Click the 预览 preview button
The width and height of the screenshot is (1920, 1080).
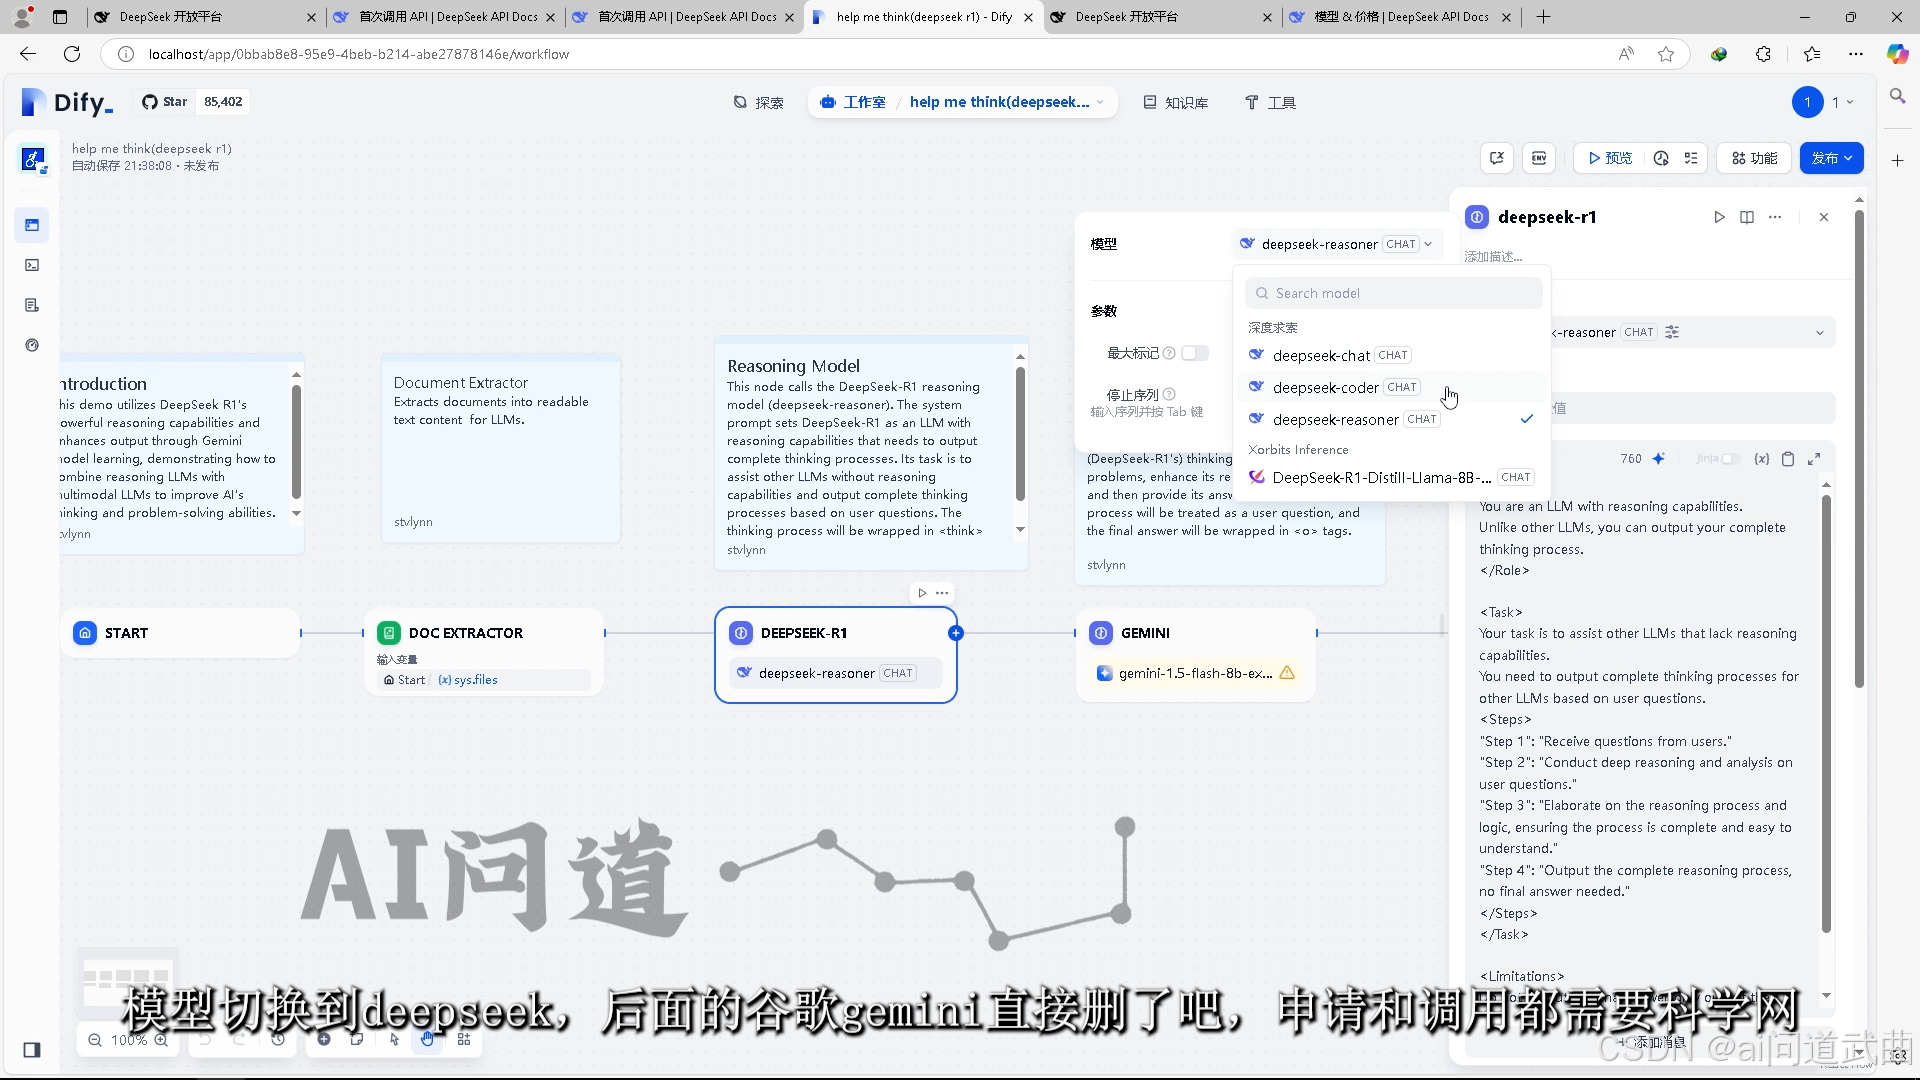[x=1609, y=158]
